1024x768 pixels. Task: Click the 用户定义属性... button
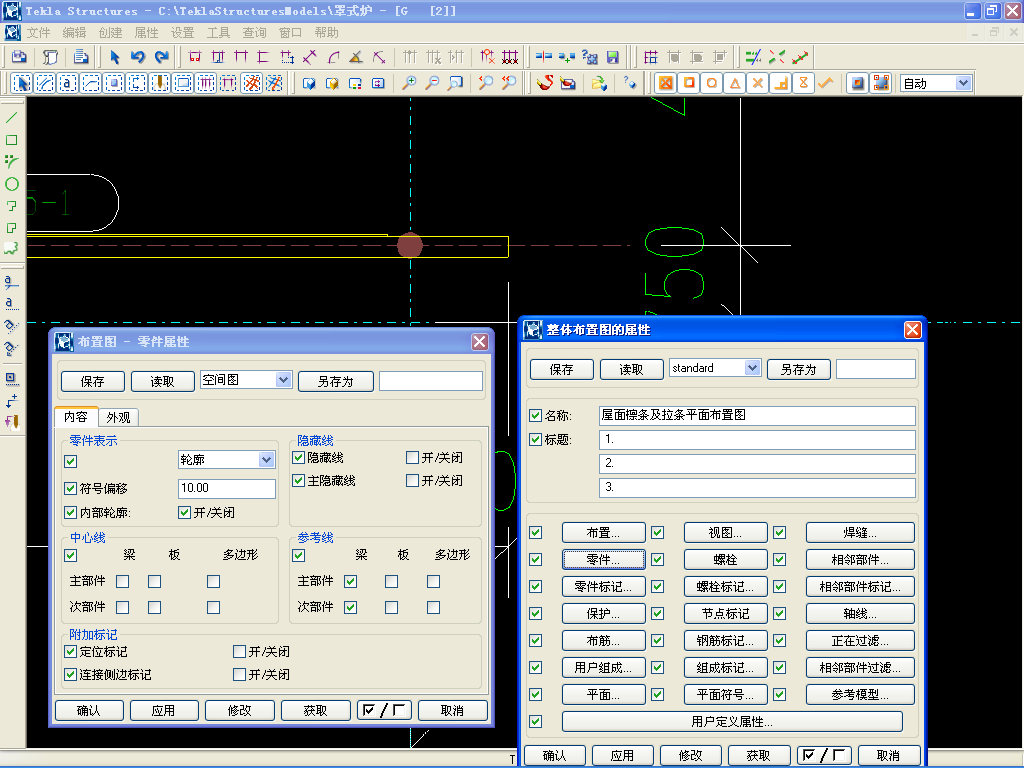tap(732, 722)
